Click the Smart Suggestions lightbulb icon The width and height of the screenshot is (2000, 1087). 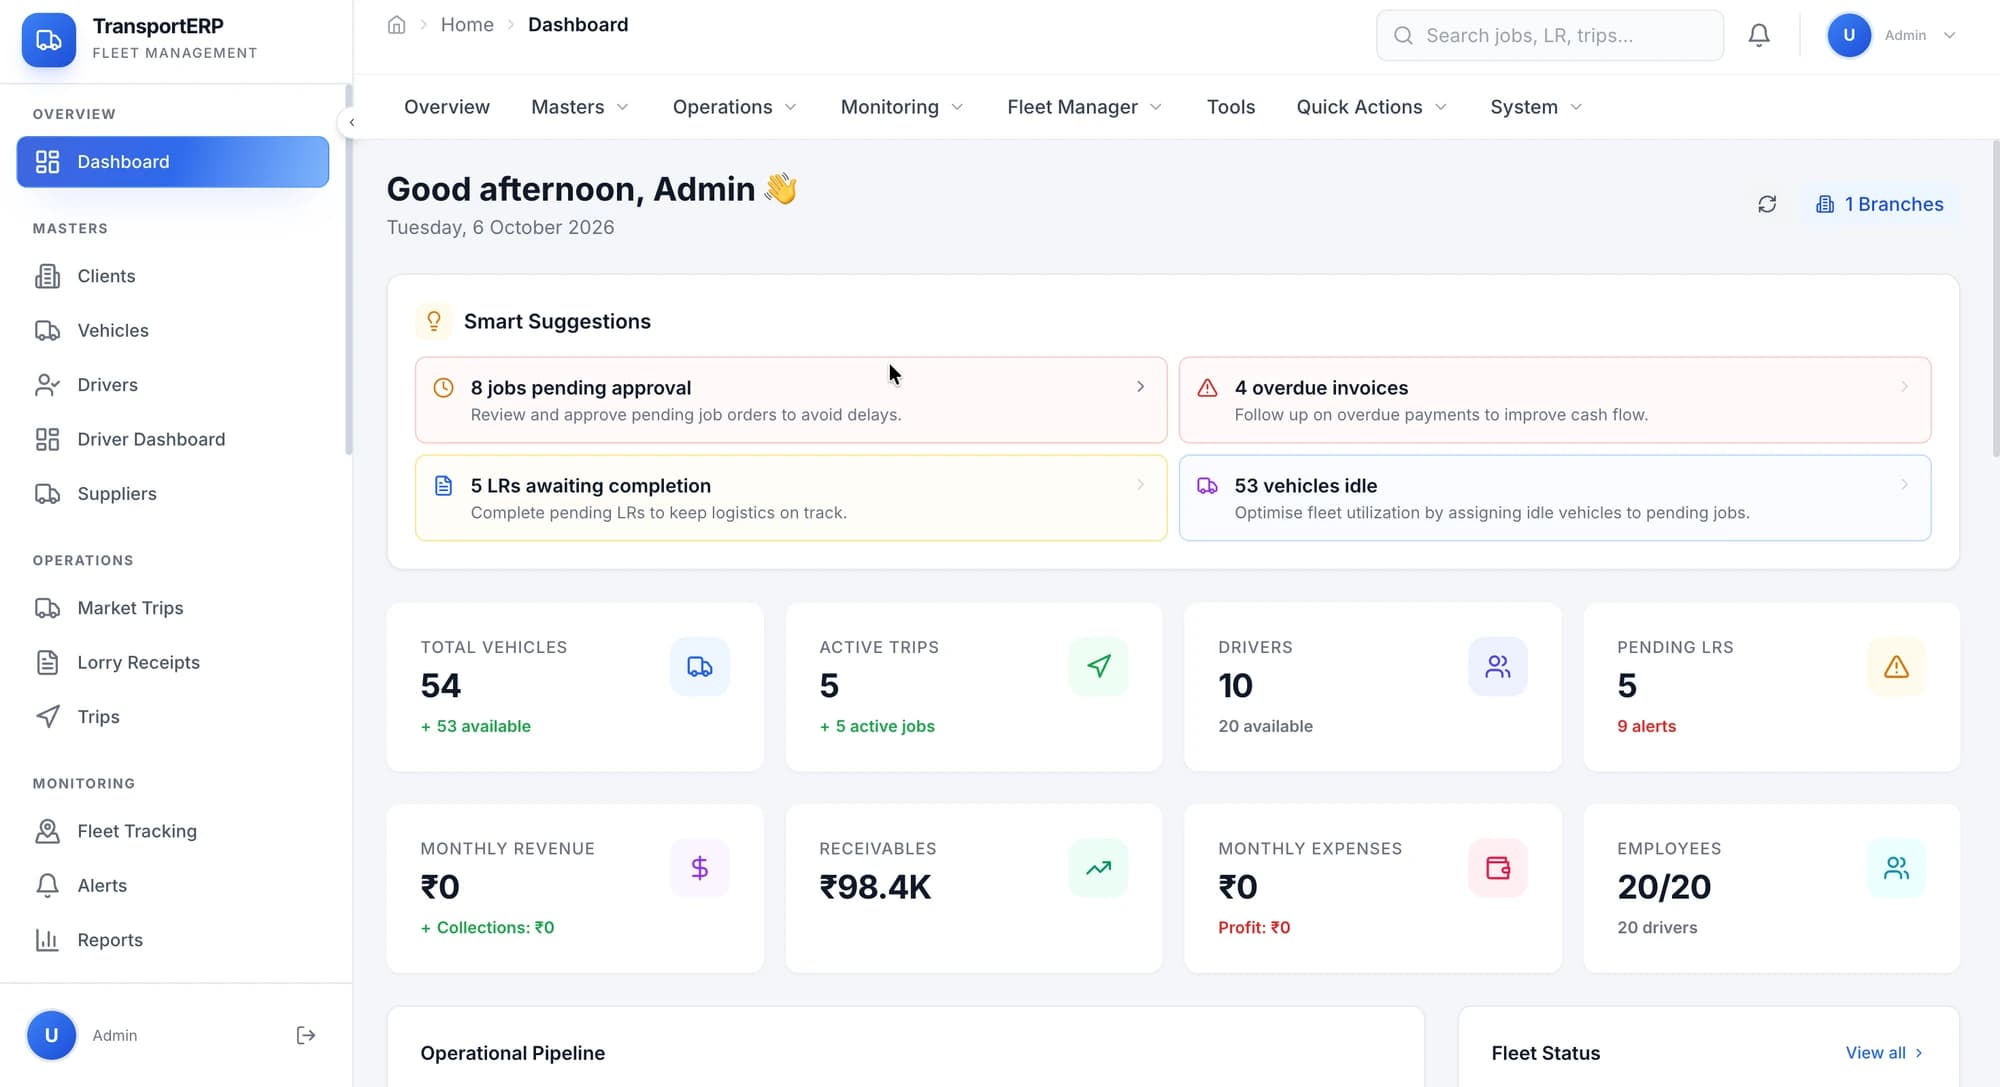click(434, 321)
